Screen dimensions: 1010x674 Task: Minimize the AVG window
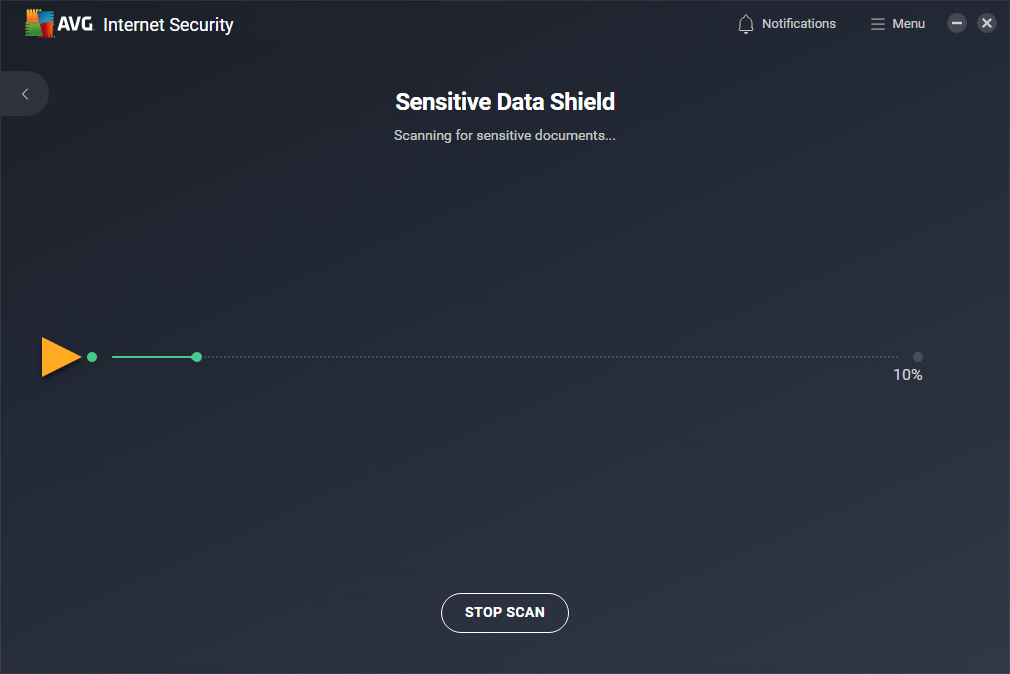(x=957, y=23)
